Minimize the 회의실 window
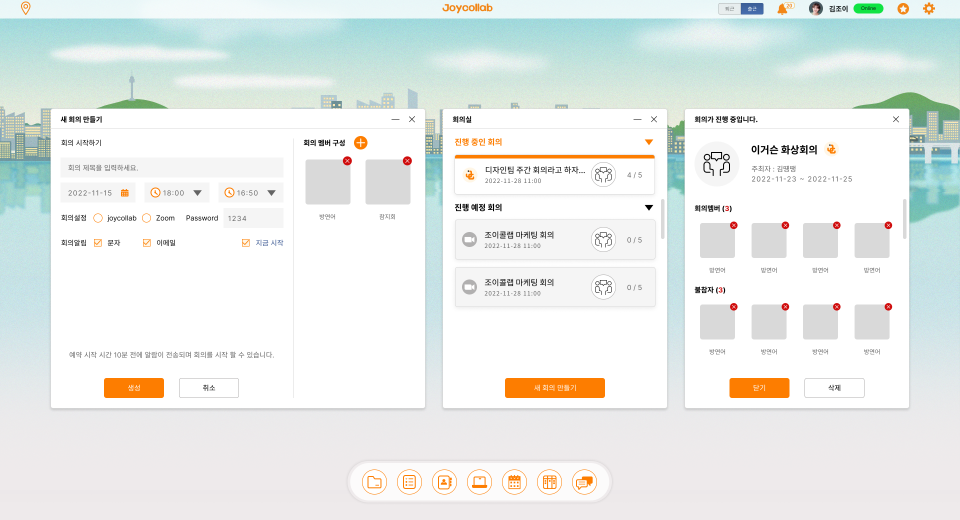Viewport: 960px width, 520px height. (x=637, y=119)
